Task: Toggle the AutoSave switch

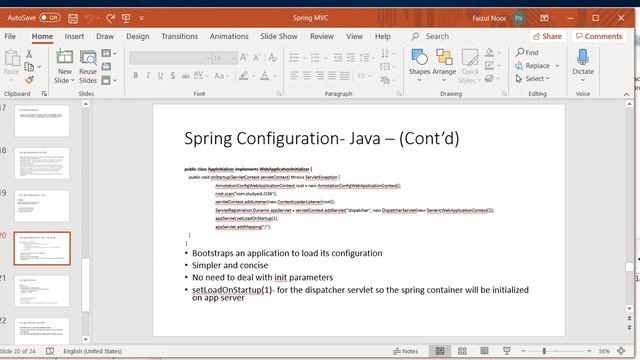Action: [50, 18]
